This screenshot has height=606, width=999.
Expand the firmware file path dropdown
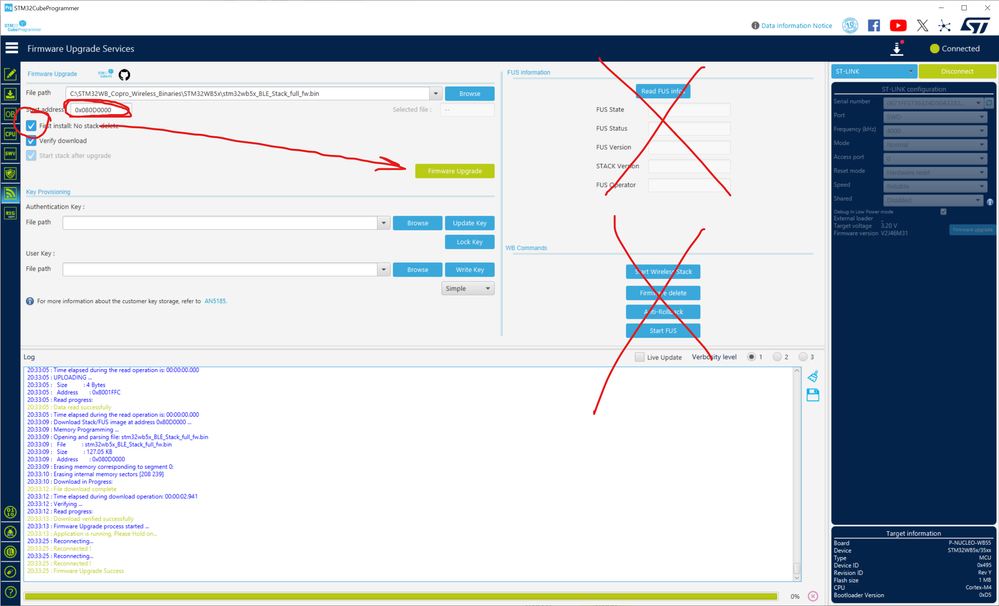[x=436, y=94]
